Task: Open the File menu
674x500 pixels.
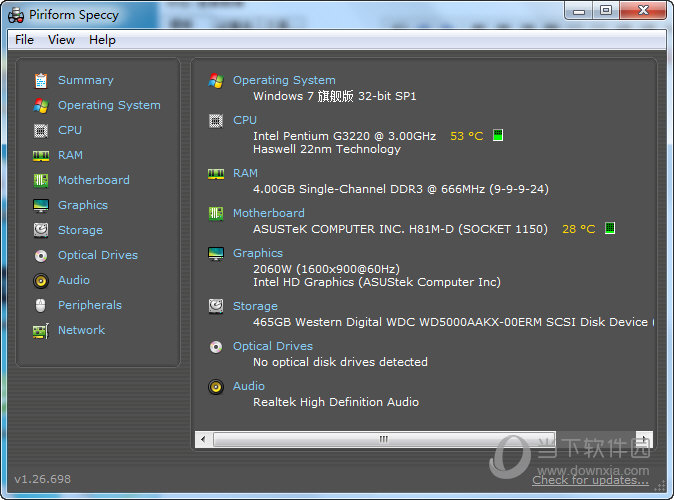Action: [x=25, y=40]
